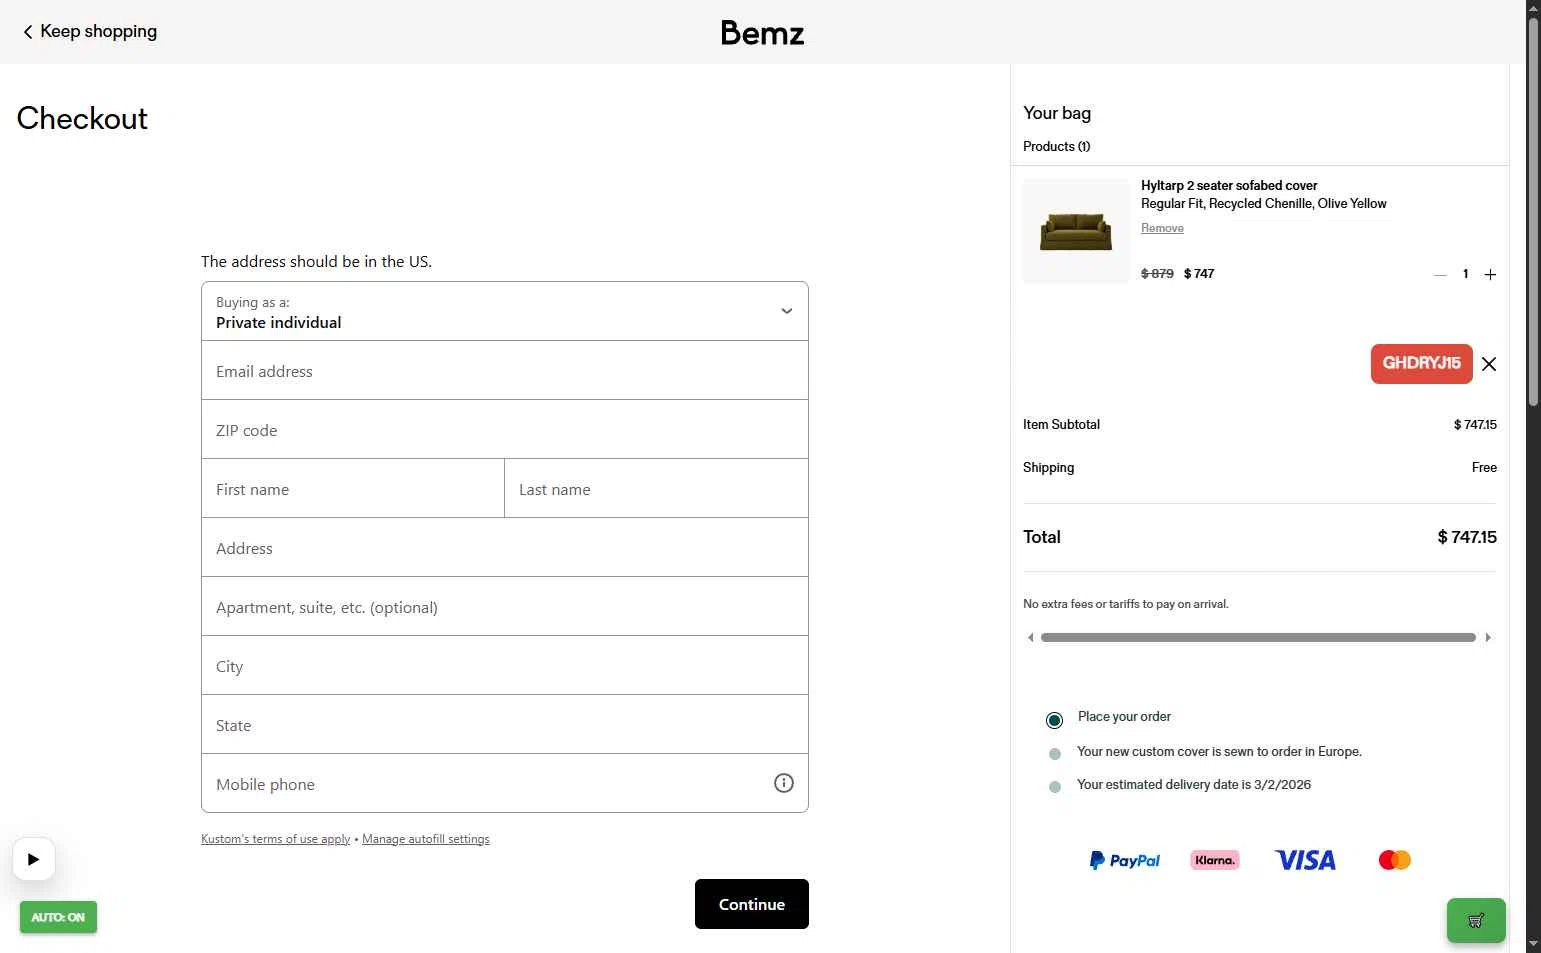Focus the Email address field
This screenshot has height=953, width=1541.
click(504, 371)
